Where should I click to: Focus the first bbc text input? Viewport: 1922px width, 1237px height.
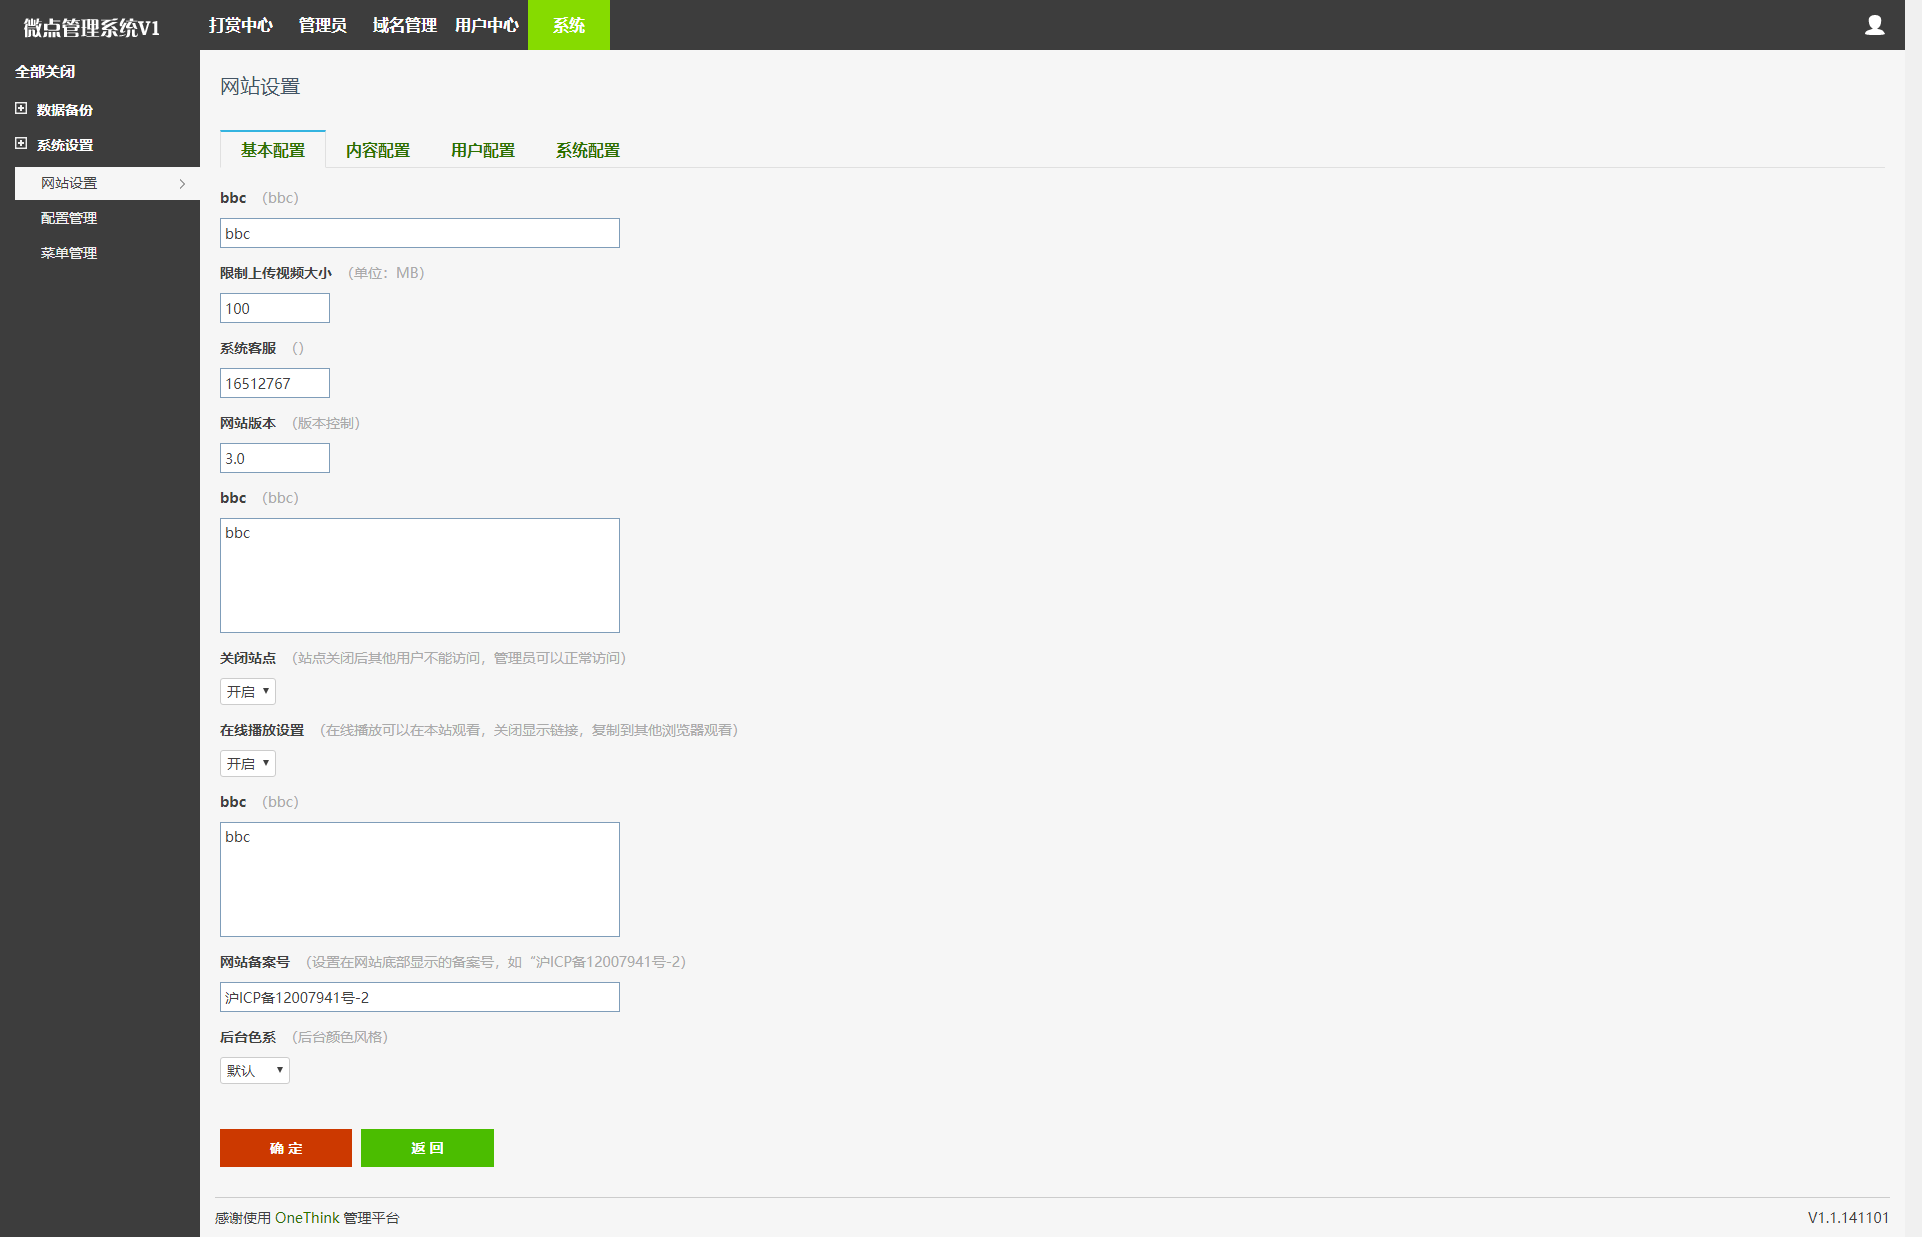(420, 233)
